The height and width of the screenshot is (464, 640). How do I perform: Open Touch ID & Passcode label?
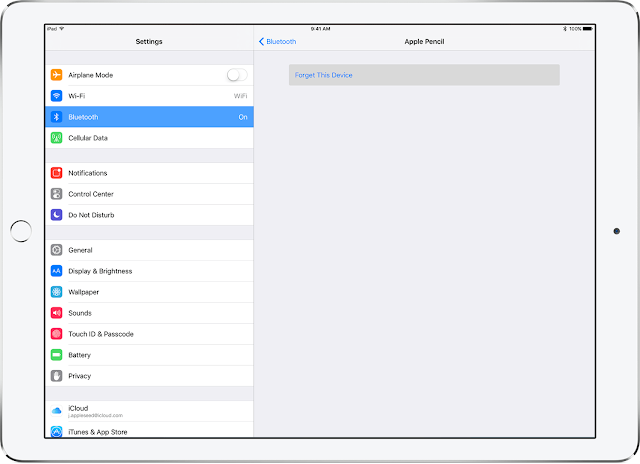coord(101,334)
